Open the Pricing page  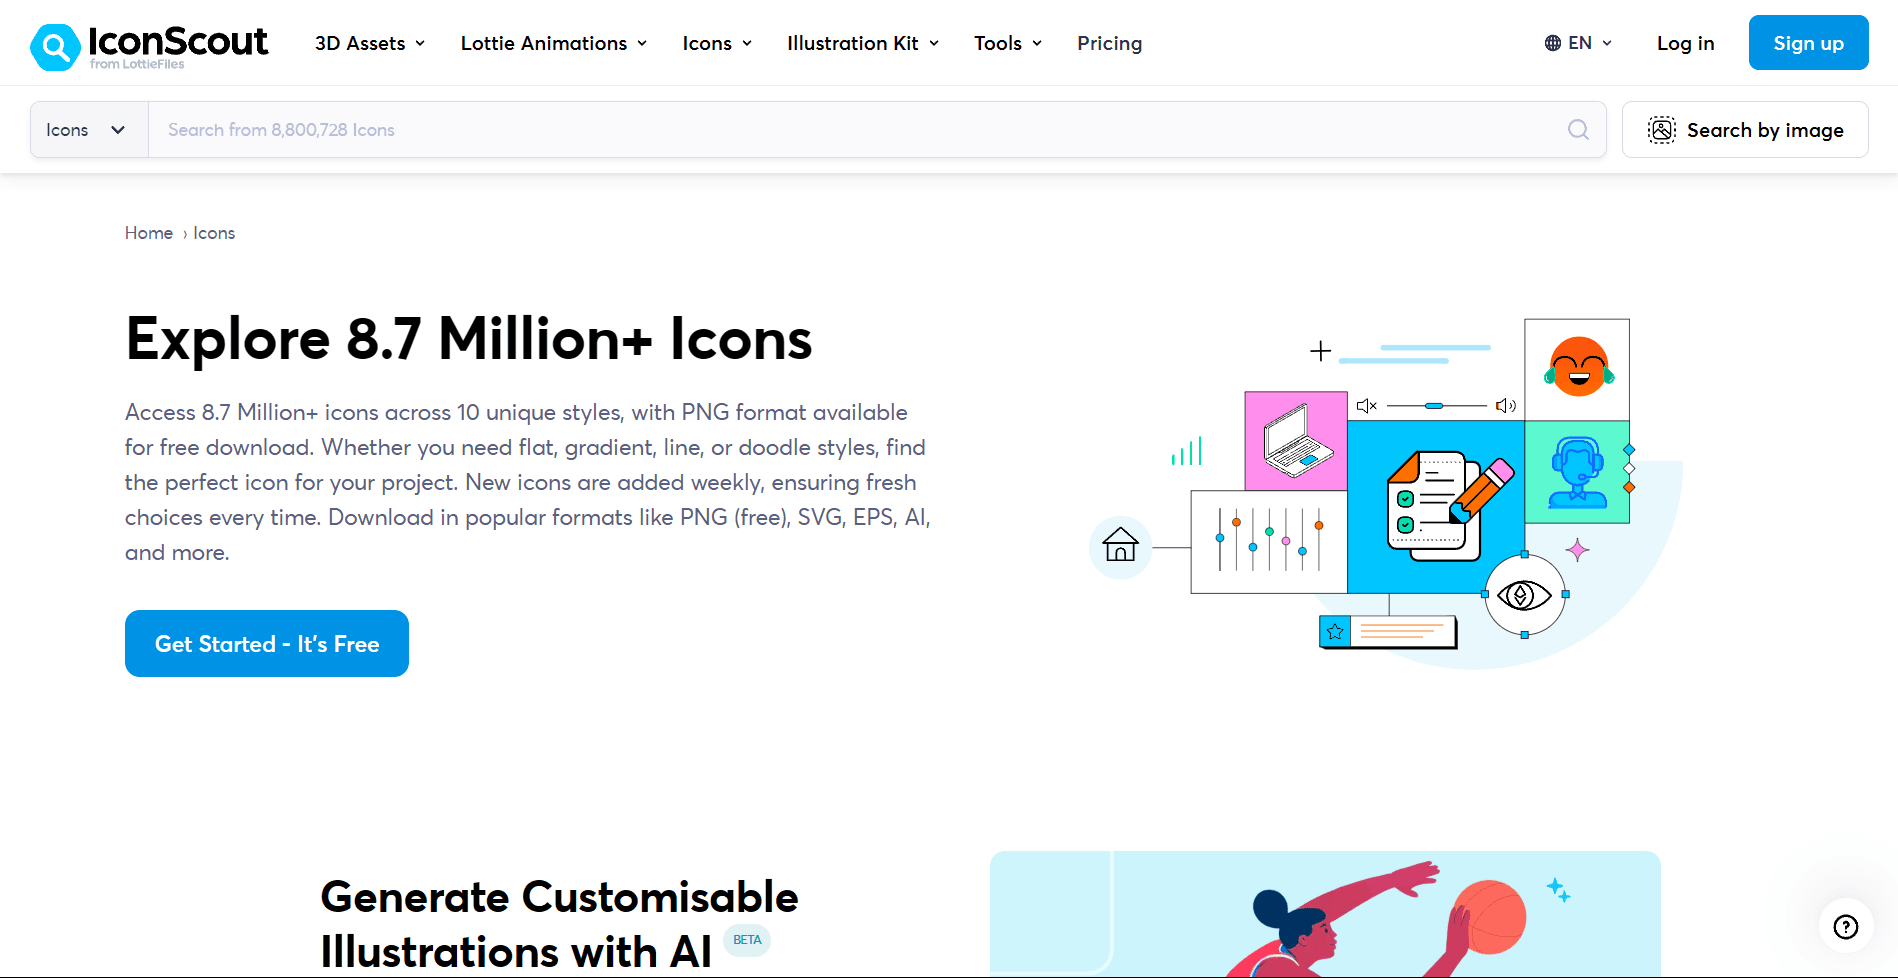[x=1109, y=43]
